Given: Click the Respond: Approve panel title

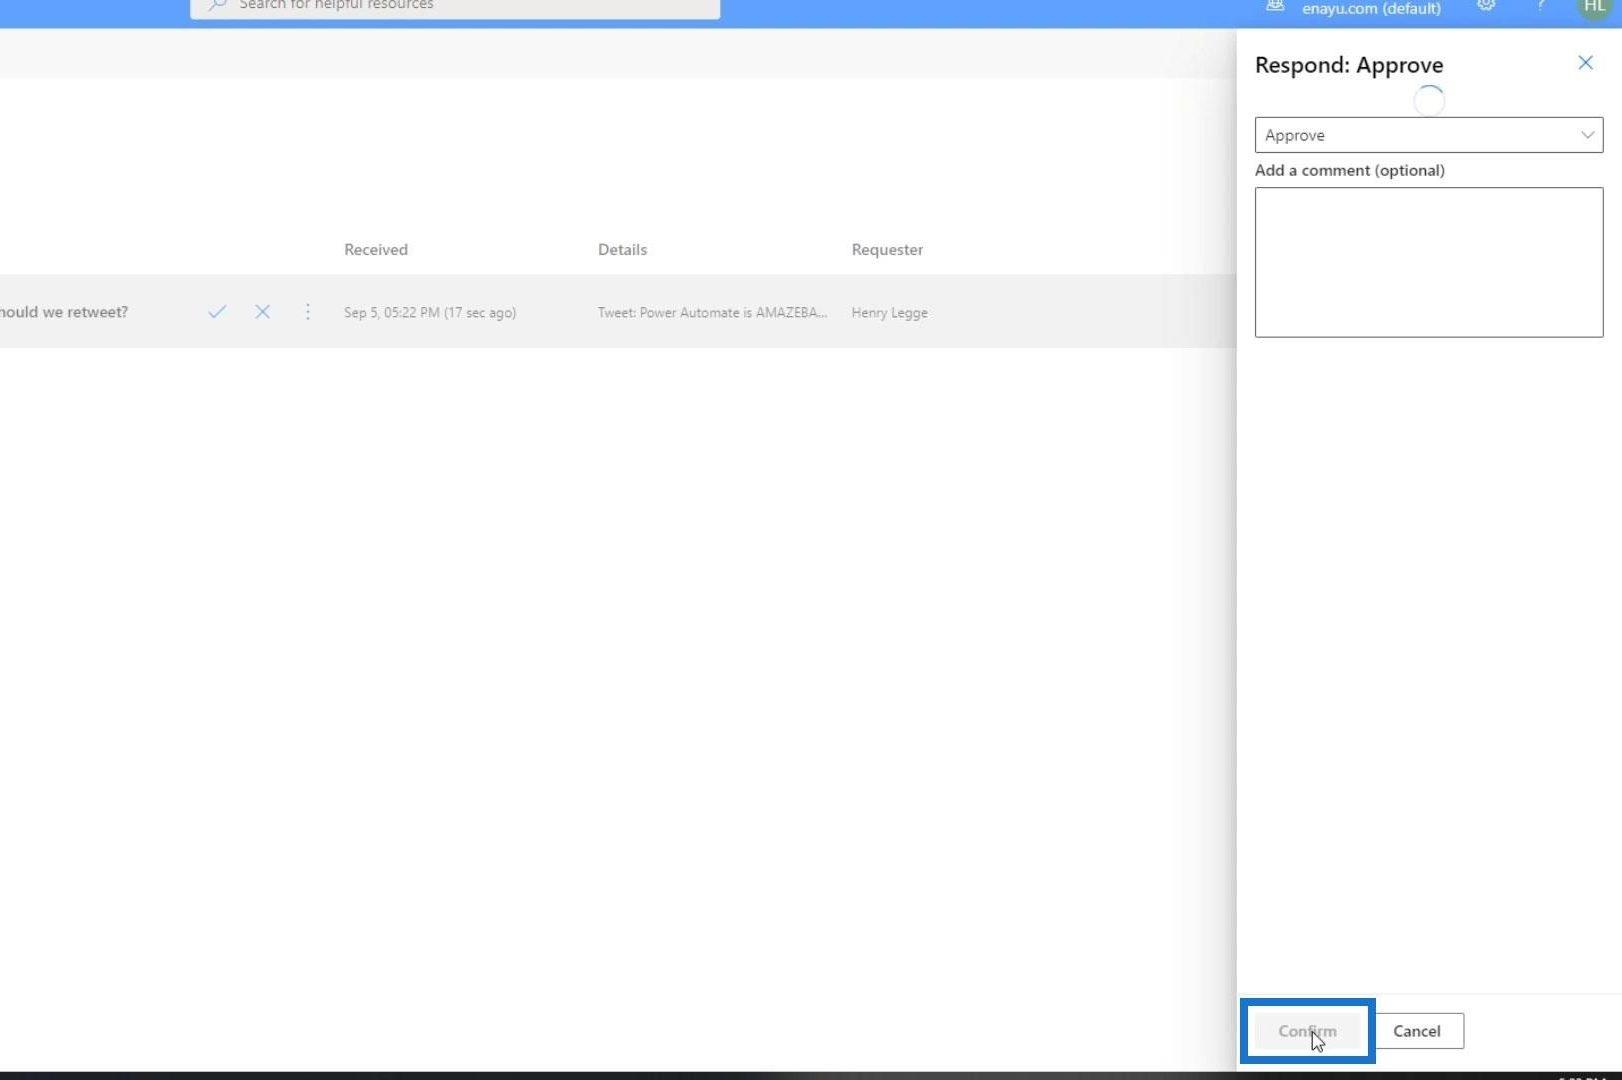Looking at the screenshot, I should click(1349, 65).
